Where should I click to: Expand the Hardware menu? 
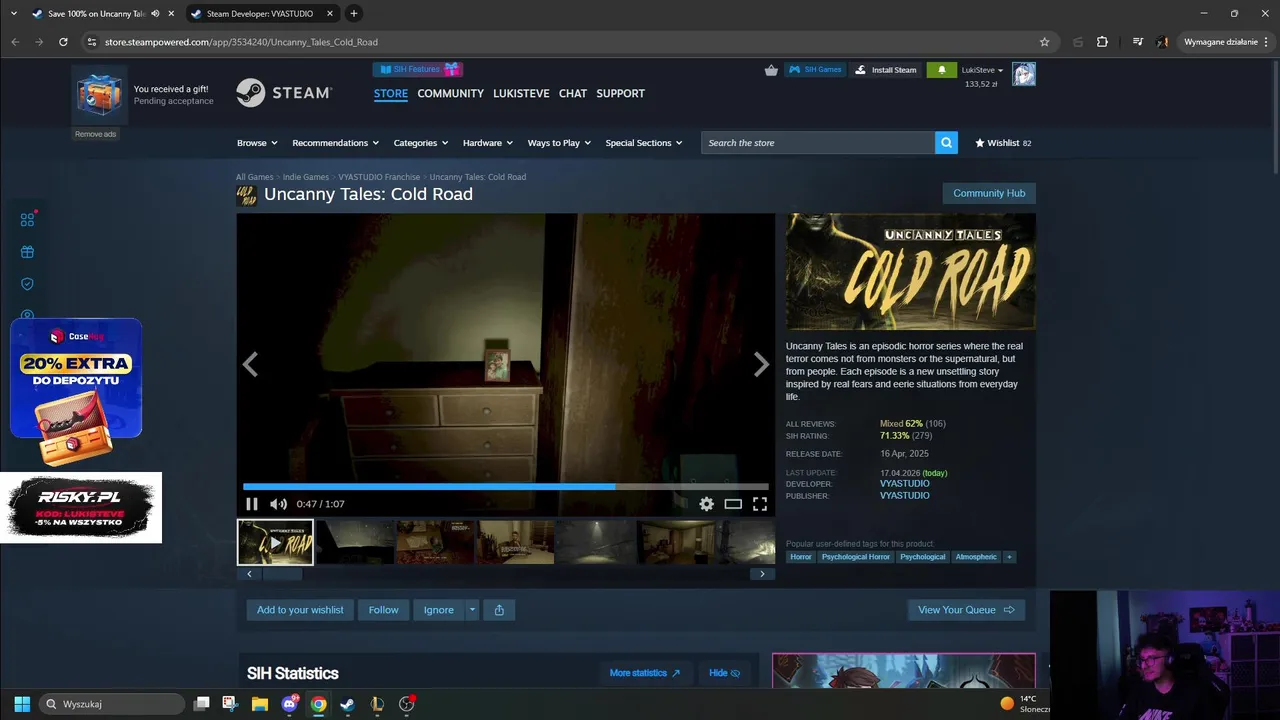point(487,143)
